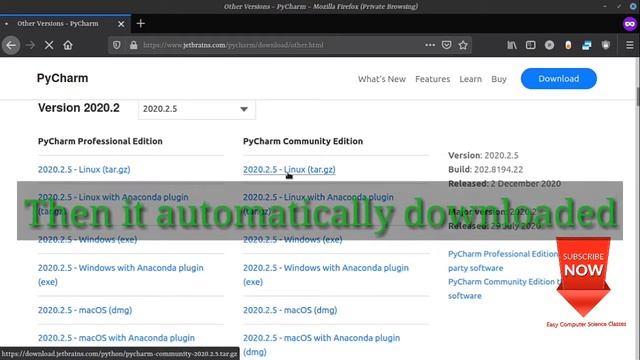Viewport: 640px width, 360px height.
Task: Download Community 2020.2.5 Windows (exe)
Action: pyautogui.click(x=292, y=240)
